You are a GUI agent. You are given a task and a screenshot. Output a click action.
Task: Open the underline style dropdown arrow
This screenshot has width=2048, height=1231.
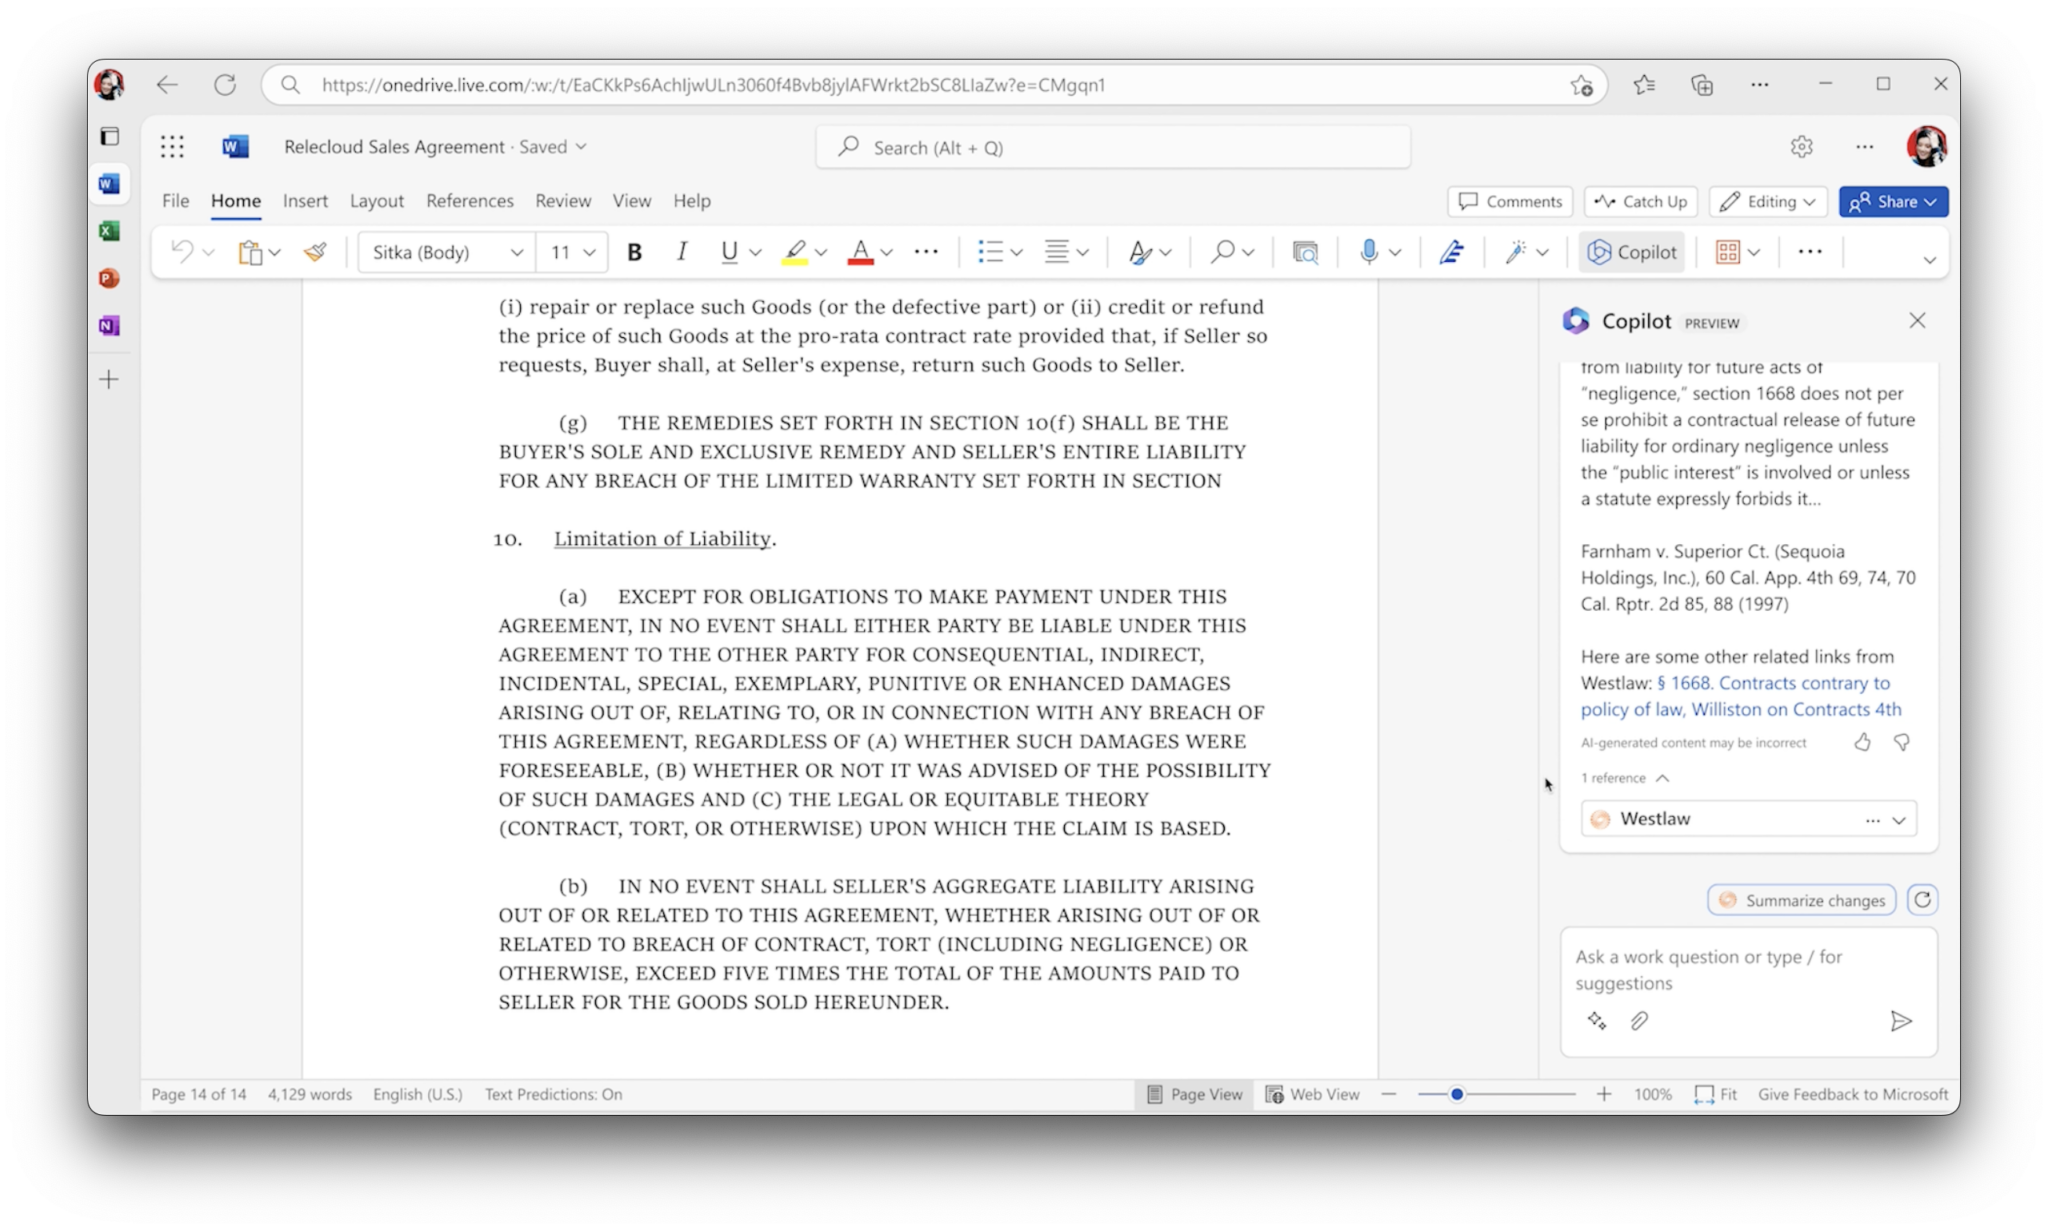(x=756, y=253)
